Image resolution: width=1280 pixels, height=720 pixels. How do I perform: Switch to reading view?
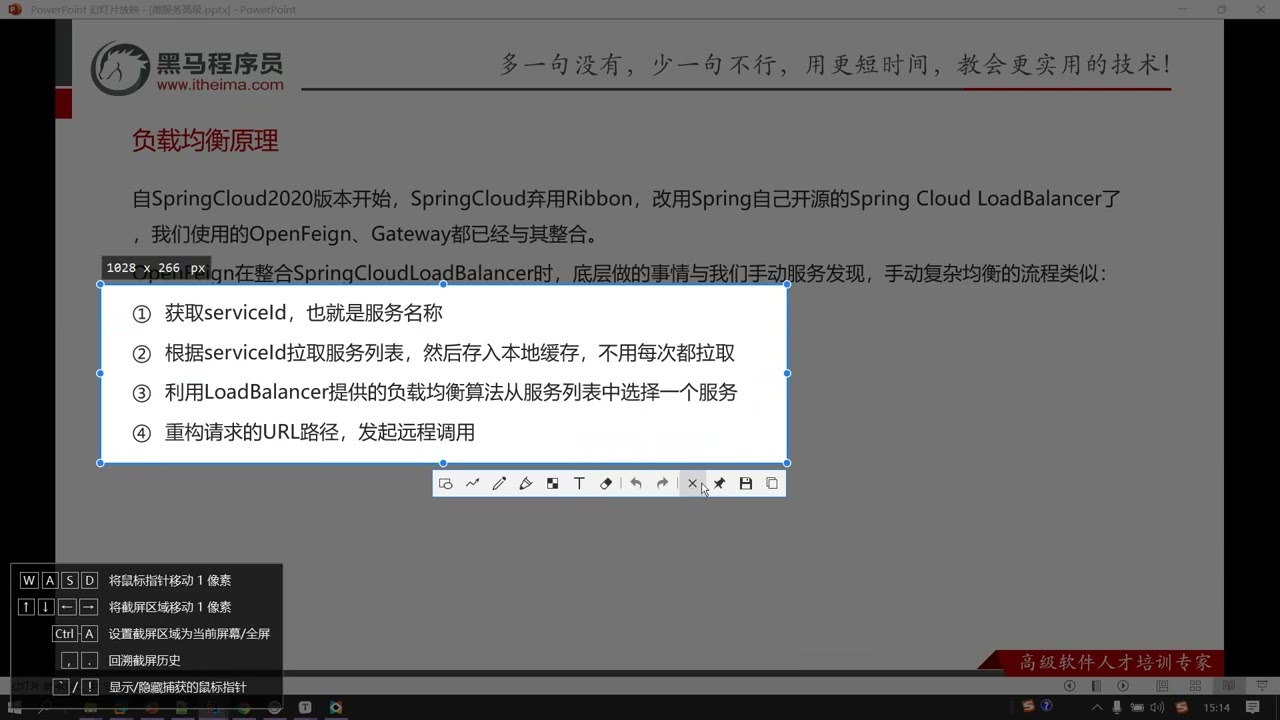[x=1230, y=686]
